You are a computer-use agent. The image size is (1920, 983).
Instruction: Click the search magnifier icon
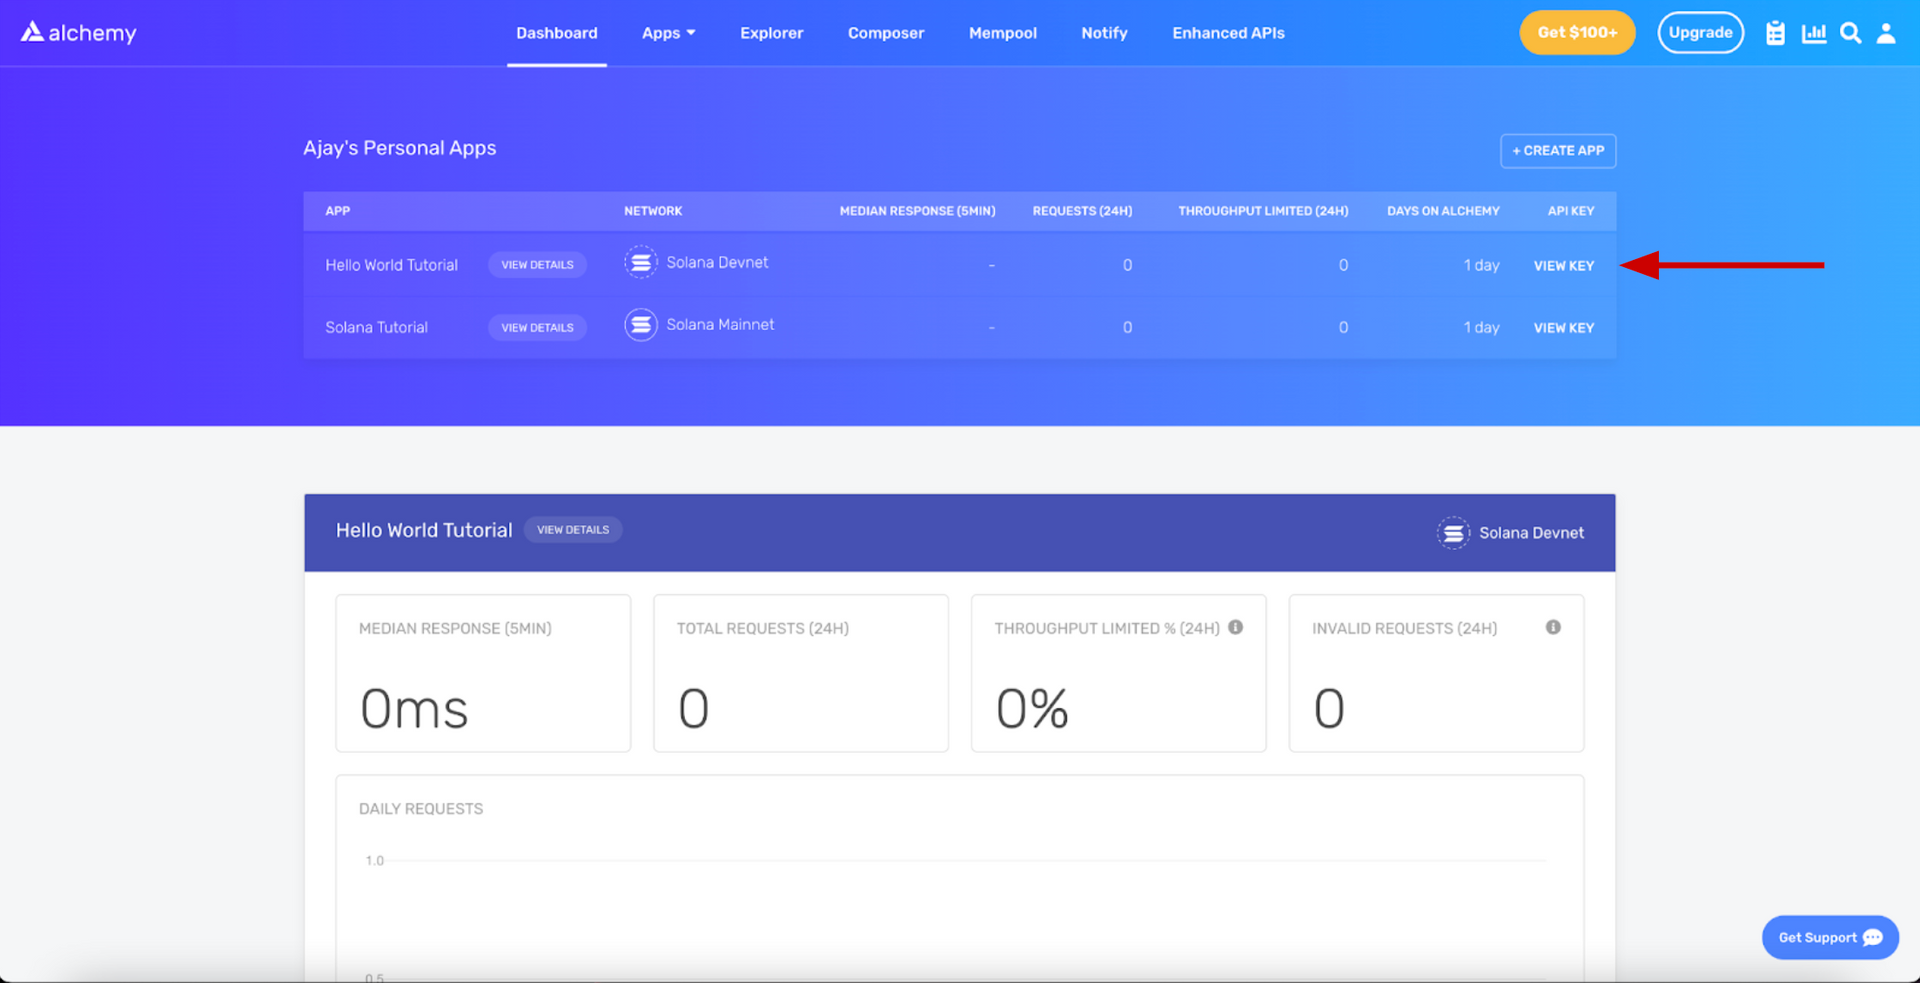(1851, 33)
